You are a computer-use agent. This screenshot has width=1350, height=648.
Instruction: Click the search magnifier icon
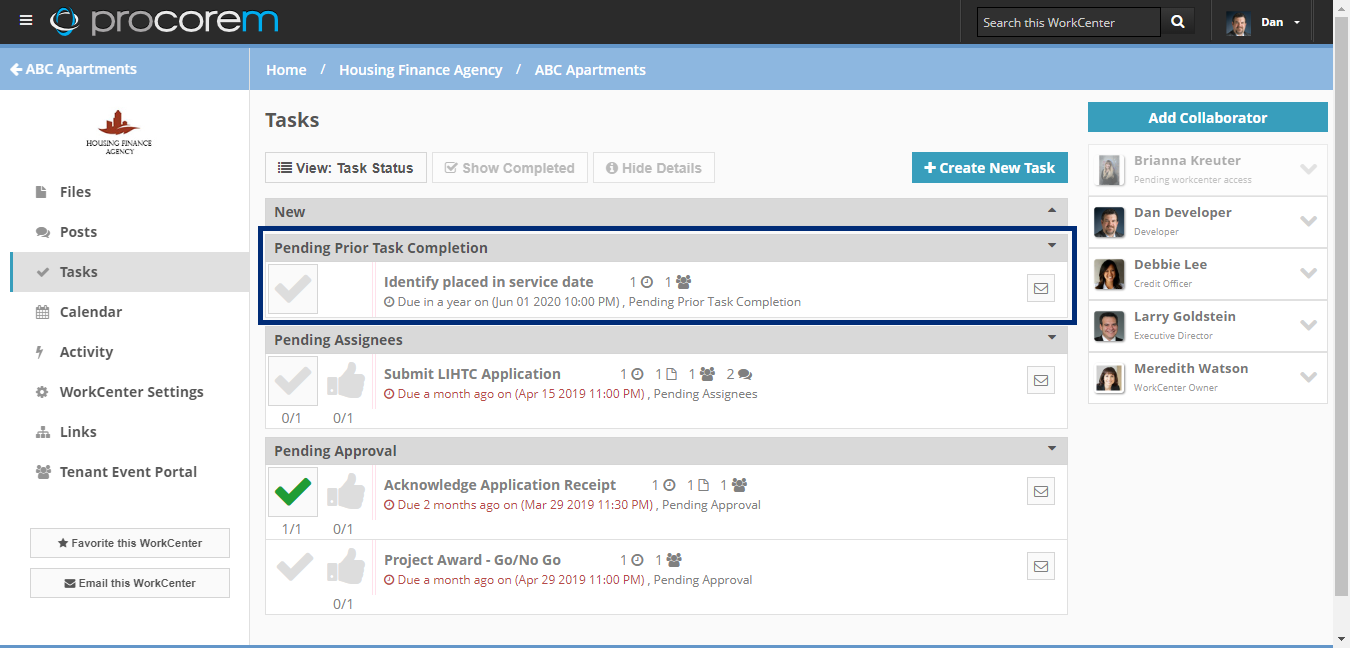click(1177, 20)
